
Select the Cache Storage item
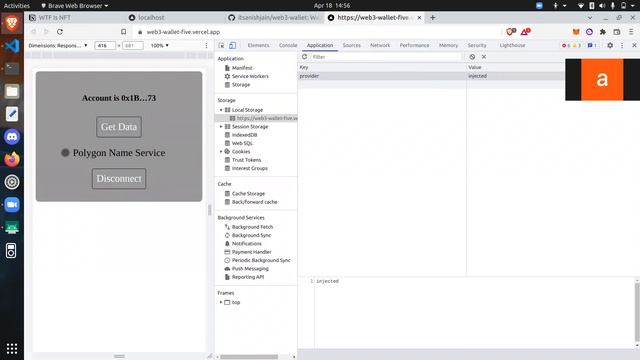click(x=248, y=193)
